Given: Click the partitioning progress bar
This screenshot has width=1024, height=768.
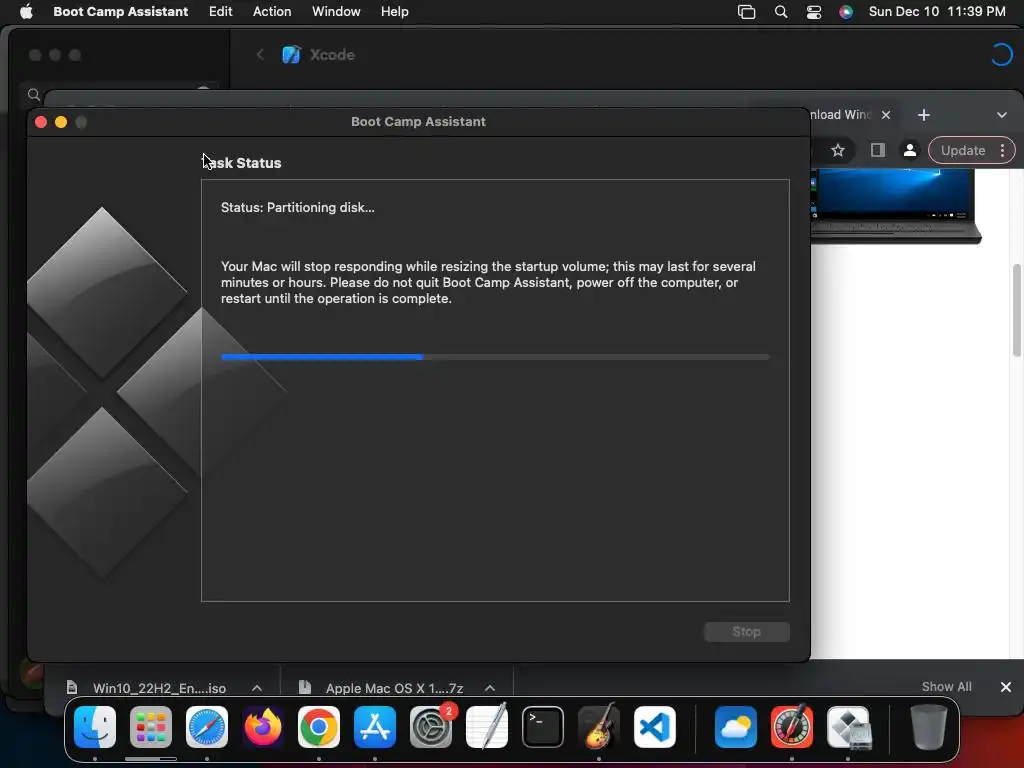Looking at the screenshot, I should point(495,357).
